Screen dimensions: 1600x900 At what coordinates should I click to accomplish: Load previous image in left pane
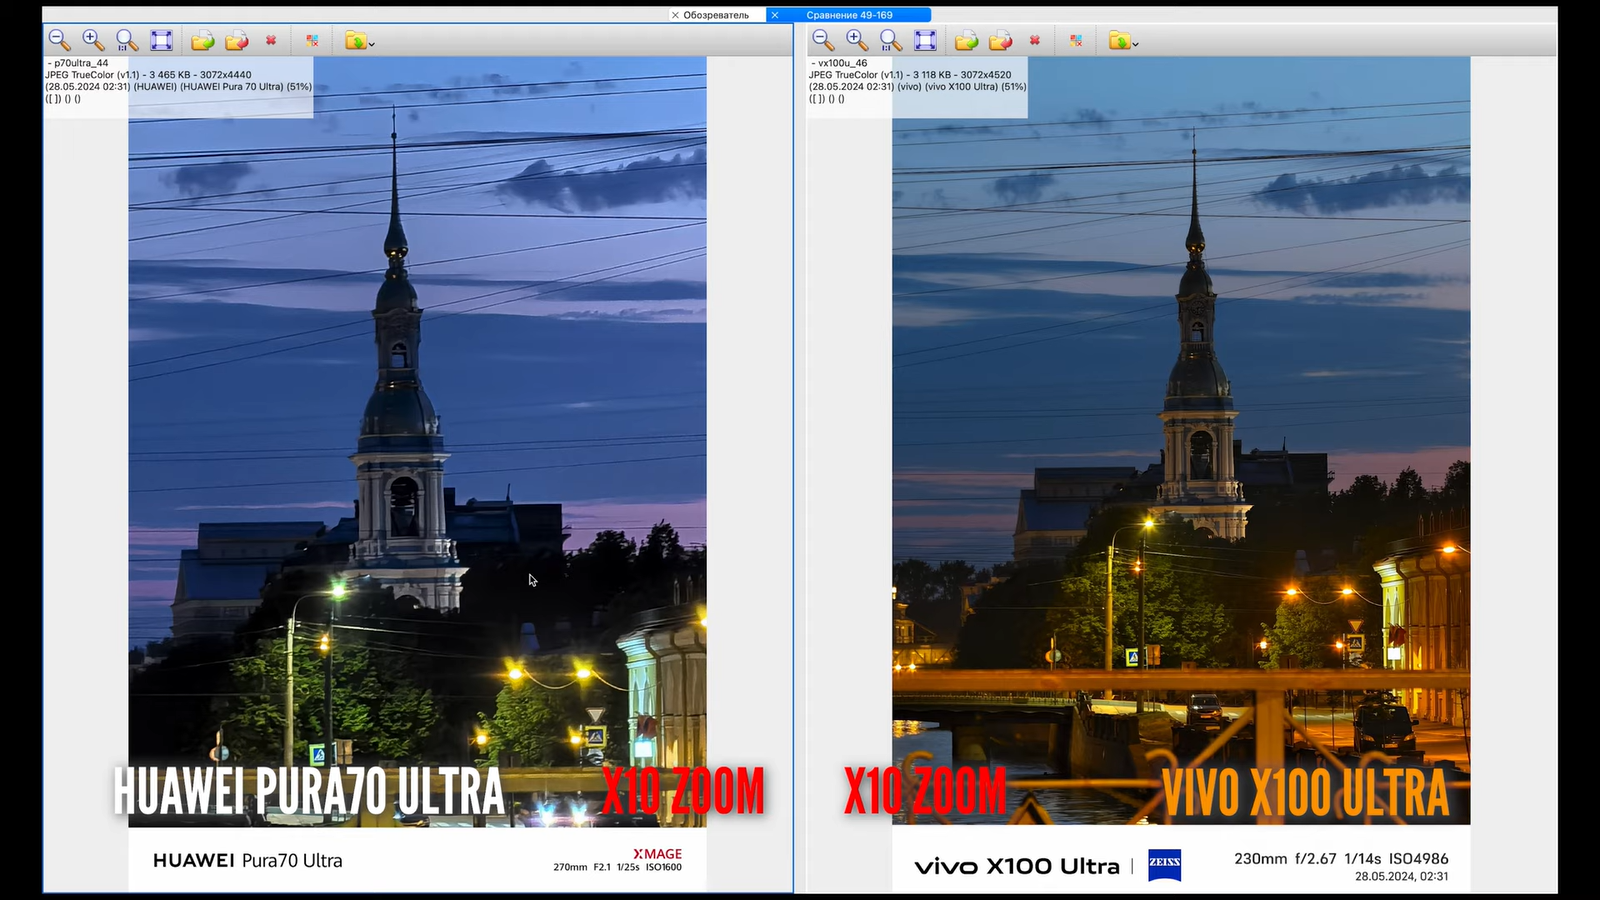237,40
